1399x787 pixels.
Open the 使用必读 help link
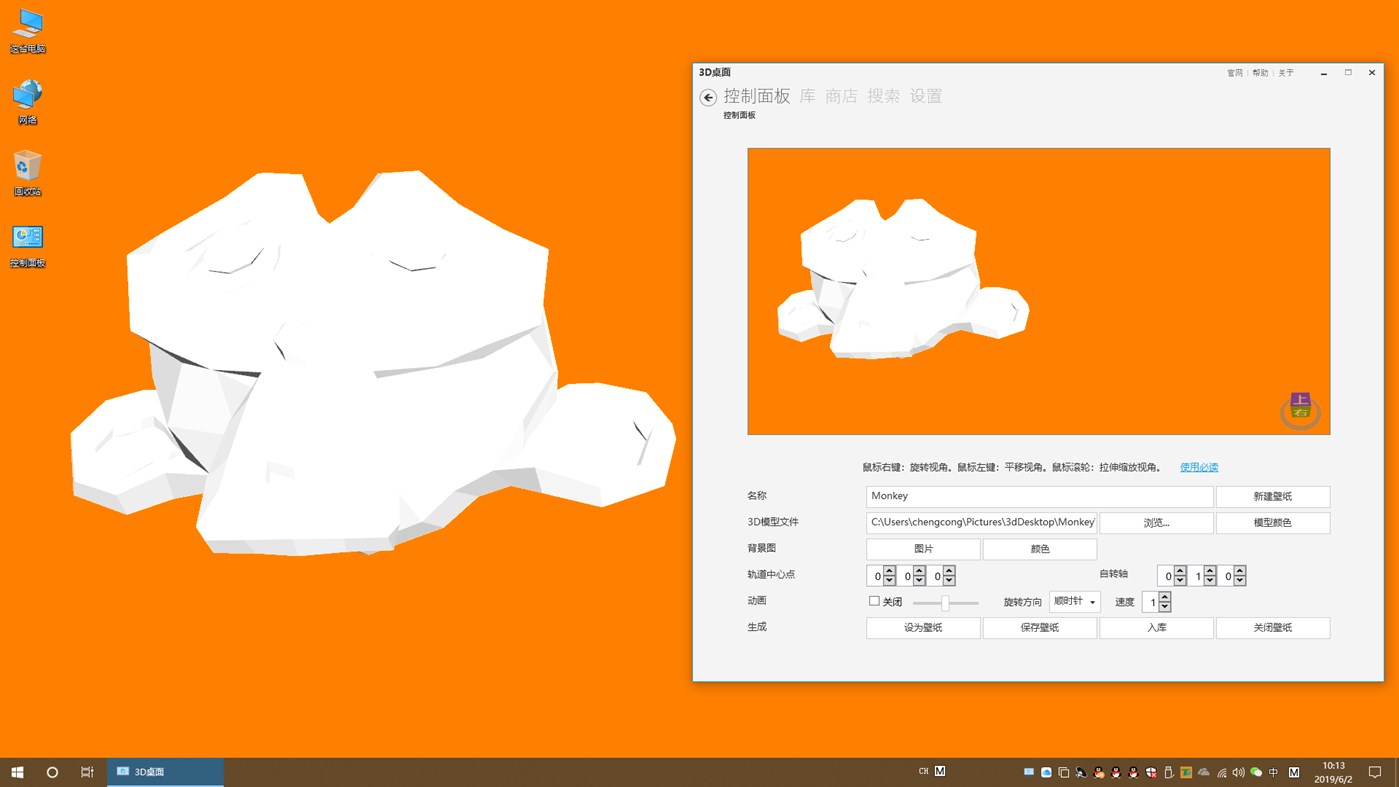[1197, 466]
